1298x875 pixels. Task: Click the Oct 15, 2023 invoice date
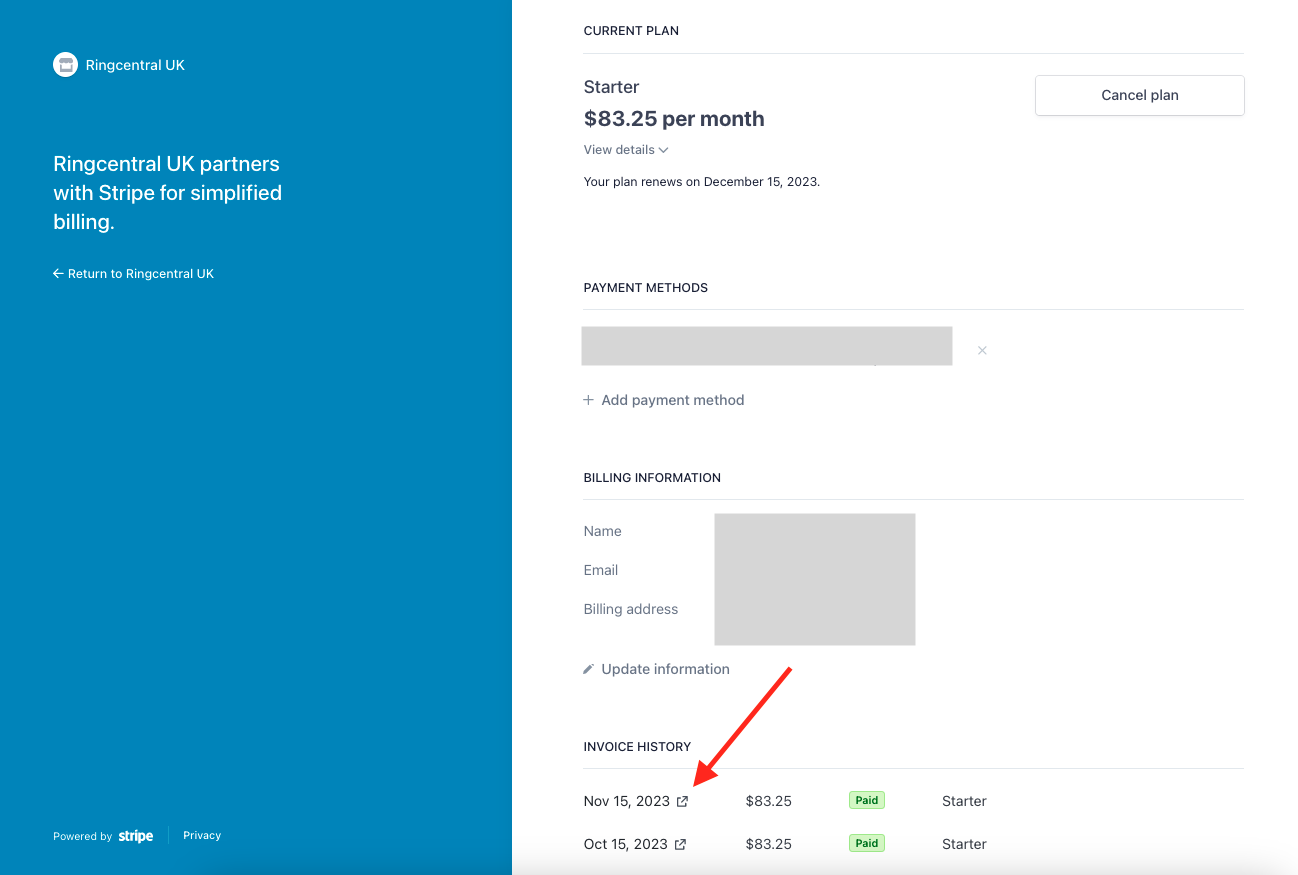click(625, 844)
